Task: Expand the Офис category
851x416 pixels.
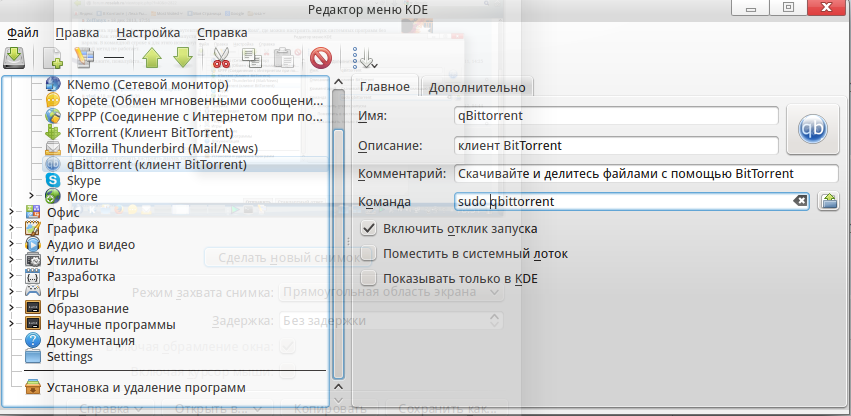Action: coord(11,212)
